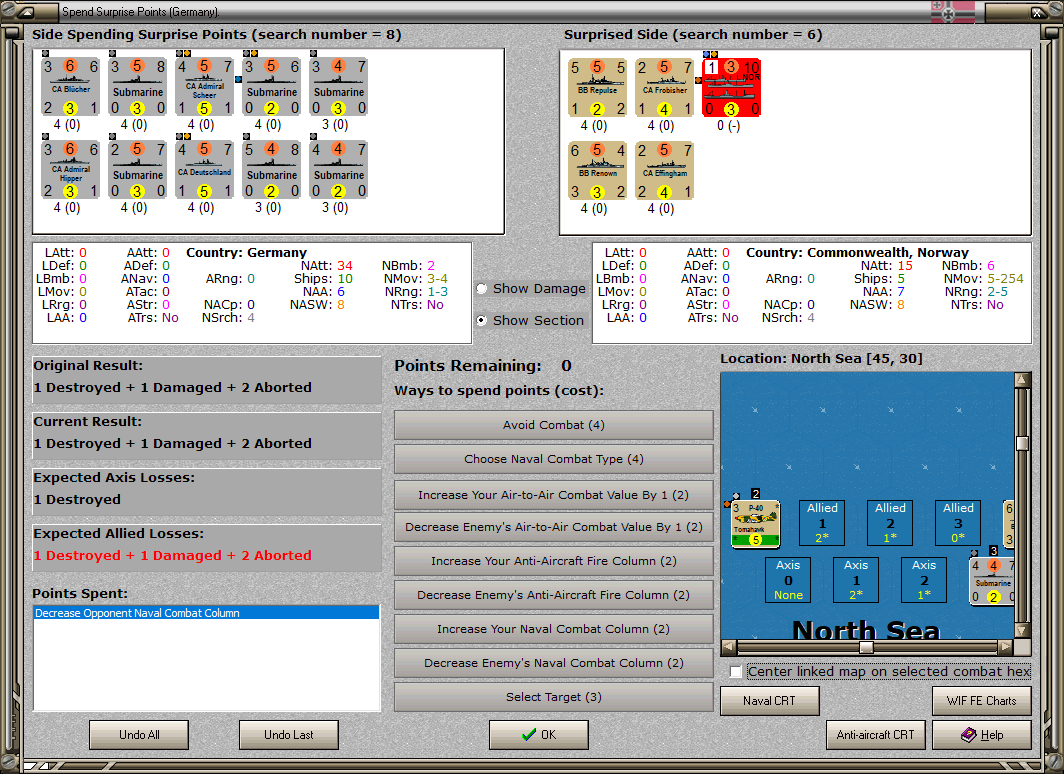Image resolution: width=1064 pixels, height=774 pixels.
Task: Open the Anti-aircraft CRT chart
Action: (875, 735)
